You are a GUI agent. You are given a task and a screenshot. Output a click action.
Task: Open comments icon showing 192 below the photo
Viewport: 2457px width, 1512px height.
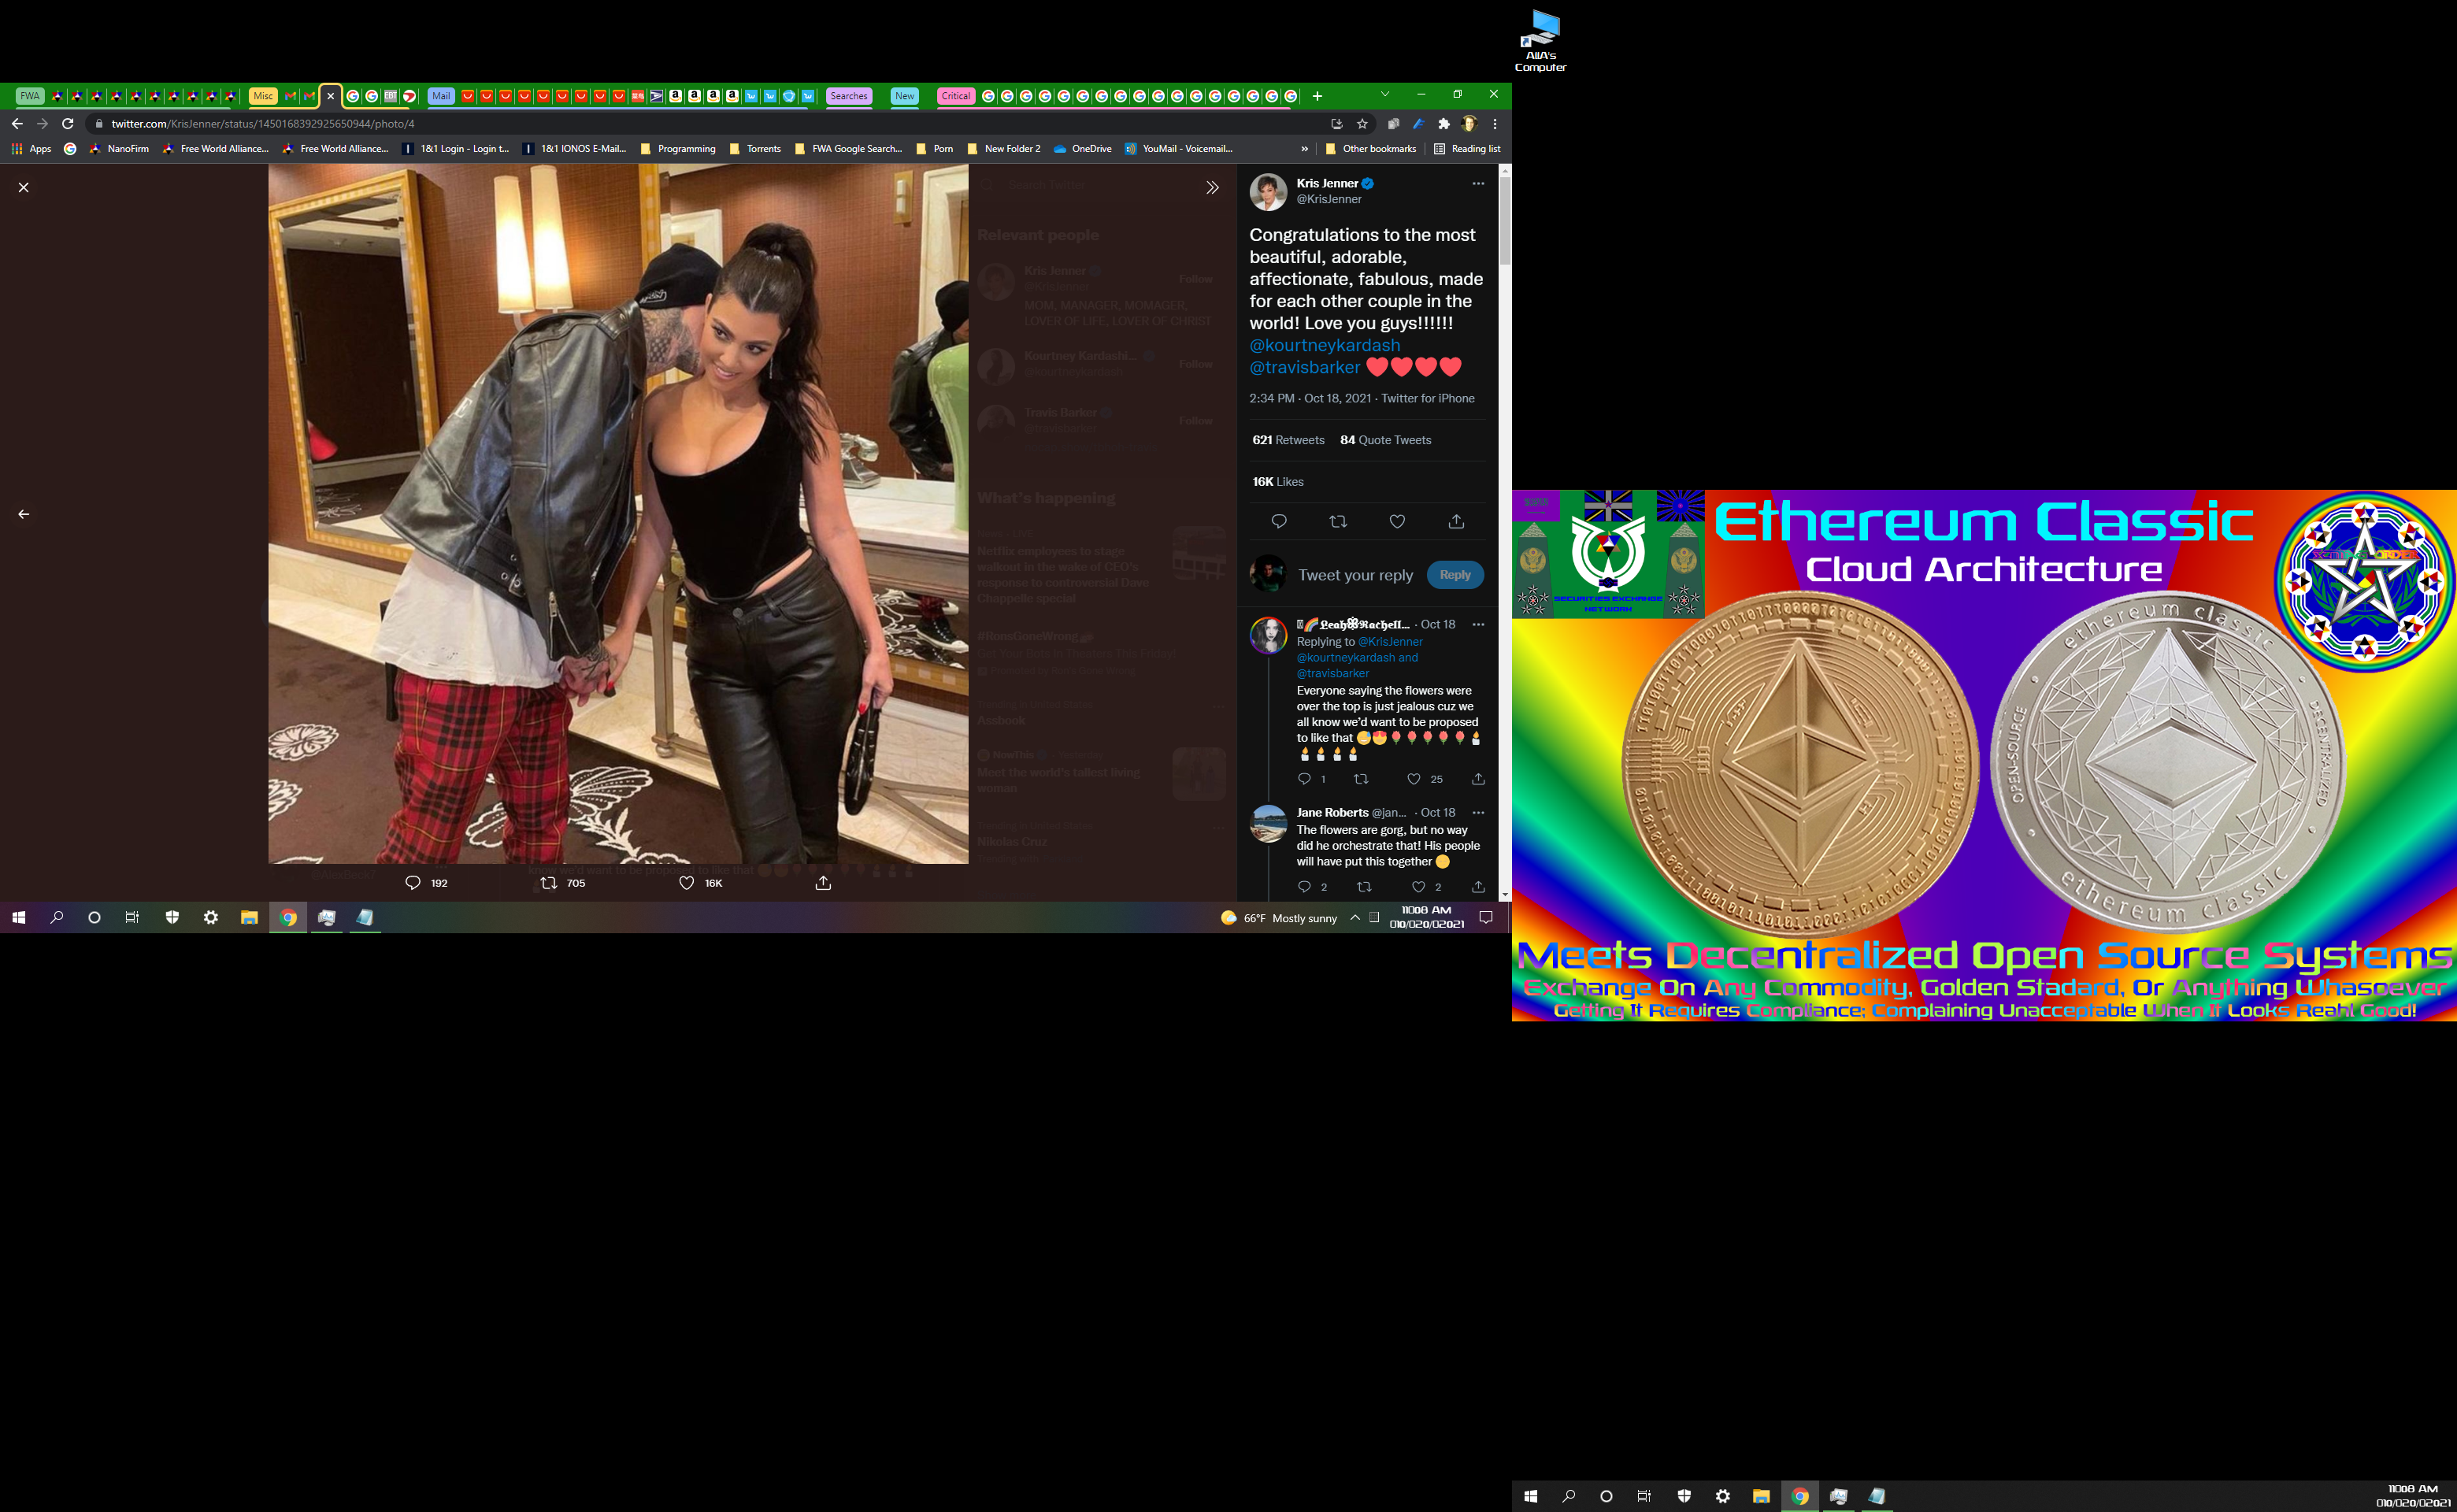[413, 883]
